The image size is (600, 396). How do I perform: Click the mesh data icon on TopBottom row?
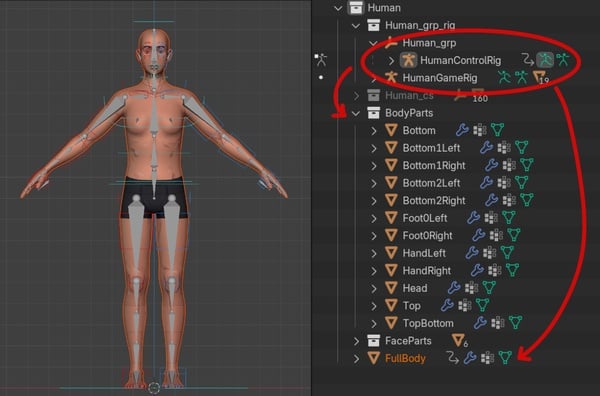pyautogui.click(x=515, y=323)
